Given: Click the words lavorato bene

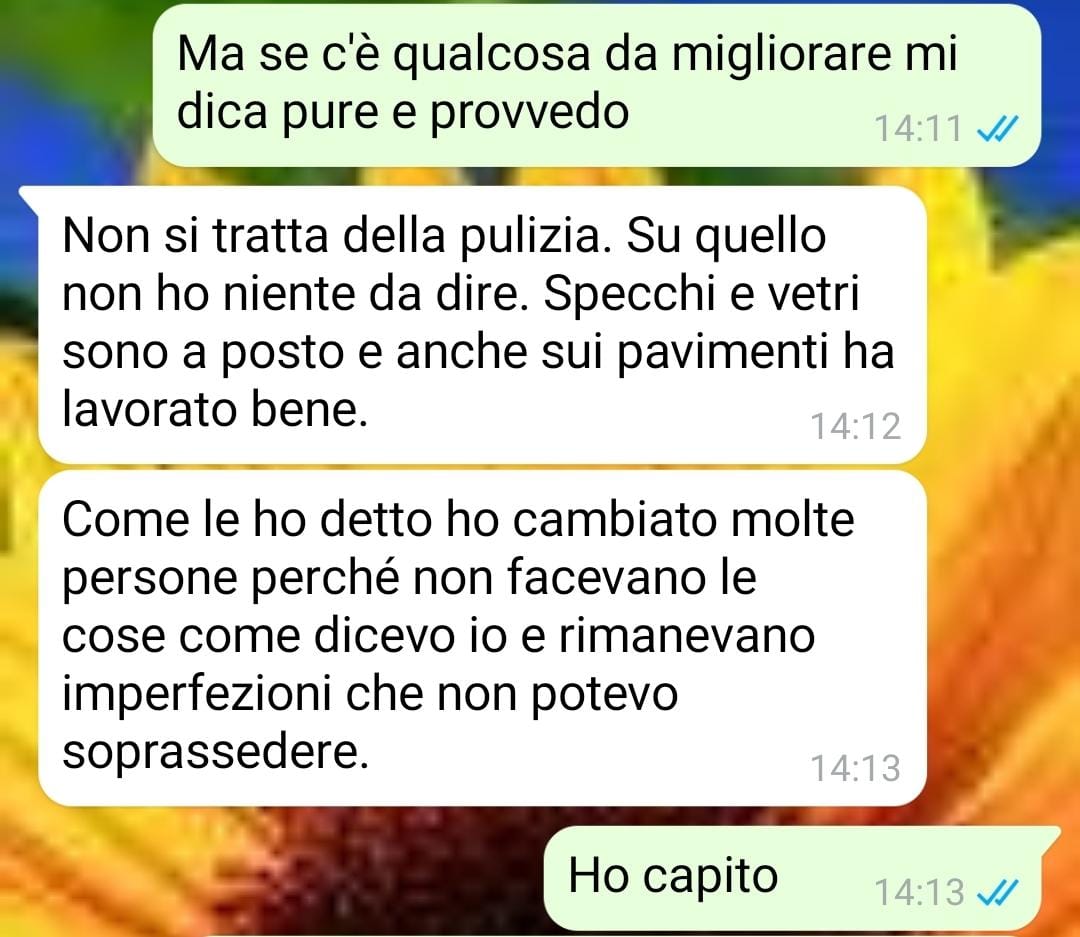Looking at the screenshot, I should pos(214,411).
